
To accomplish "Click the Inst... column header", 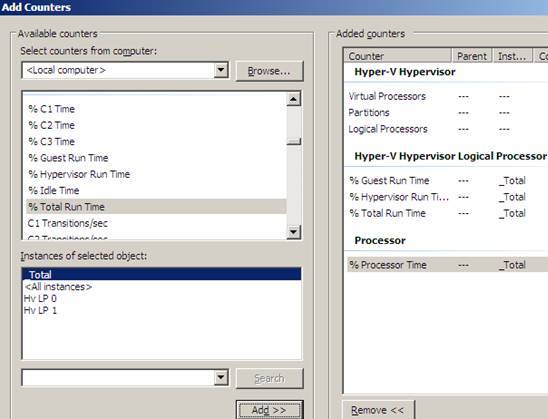I will [512, 56].
